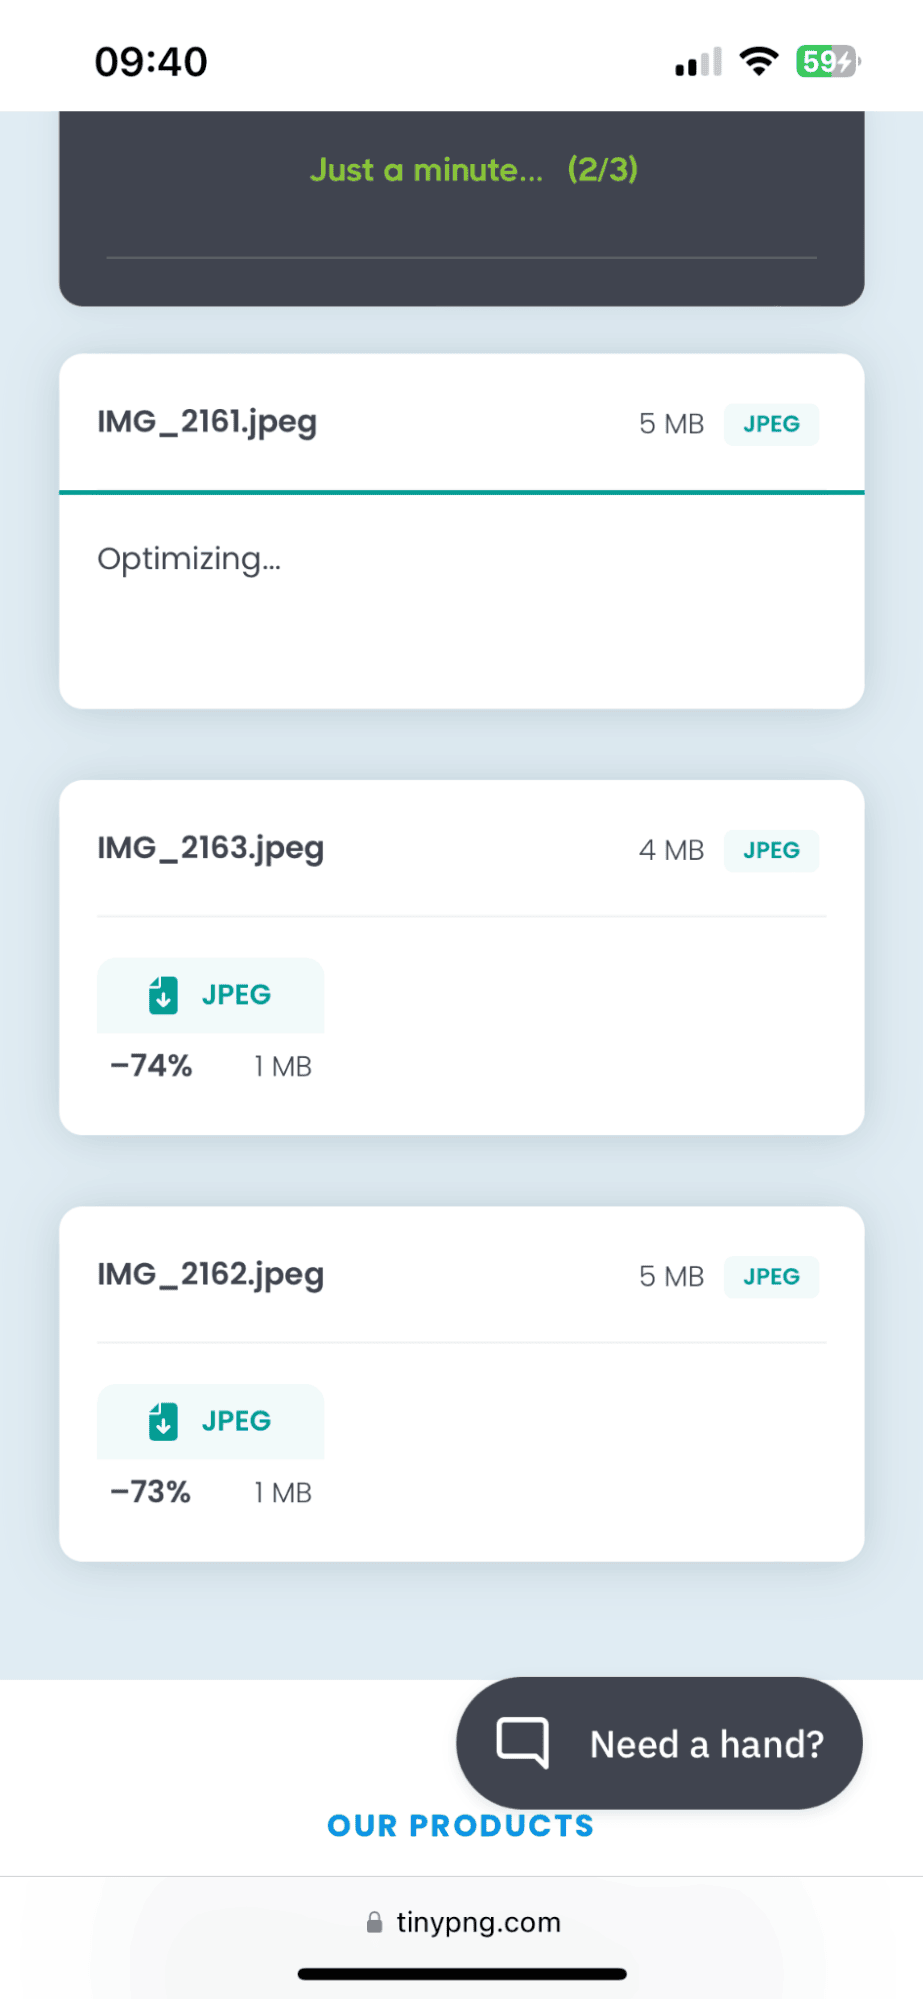Tap the IMG_2161 optimizing progress bar
The width and height of the screenshot is (924, 1999).
(461, 492)
